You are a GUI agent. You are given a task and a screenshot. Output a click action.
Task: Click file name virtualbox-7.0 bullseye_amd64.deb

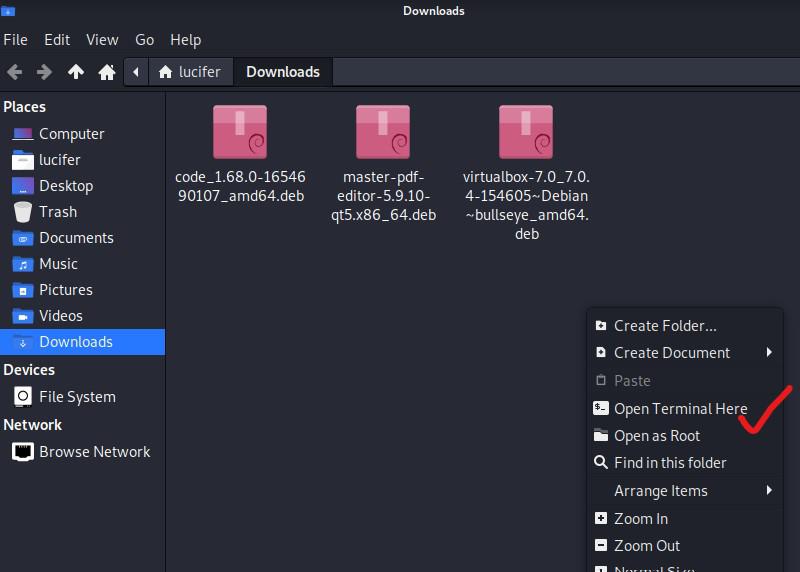527,205
